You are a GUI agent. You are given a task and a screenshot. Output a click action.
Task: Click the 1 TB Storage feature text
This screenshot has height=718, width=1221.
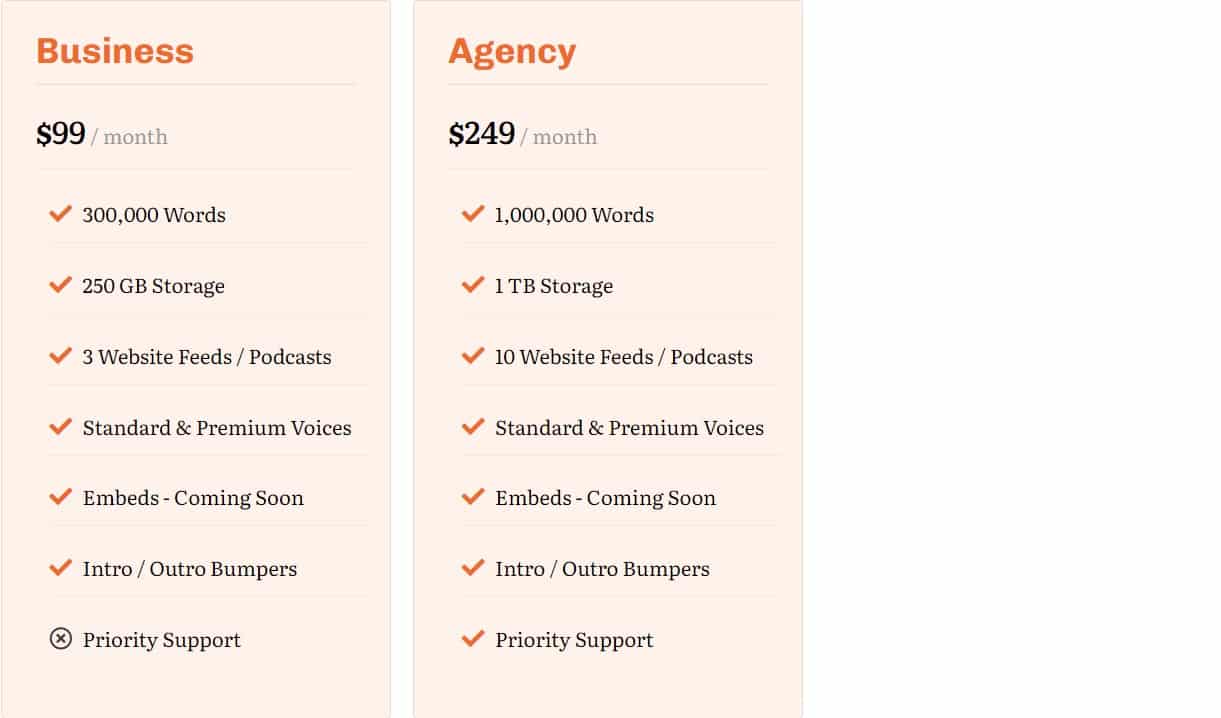(x=554, y=286)
